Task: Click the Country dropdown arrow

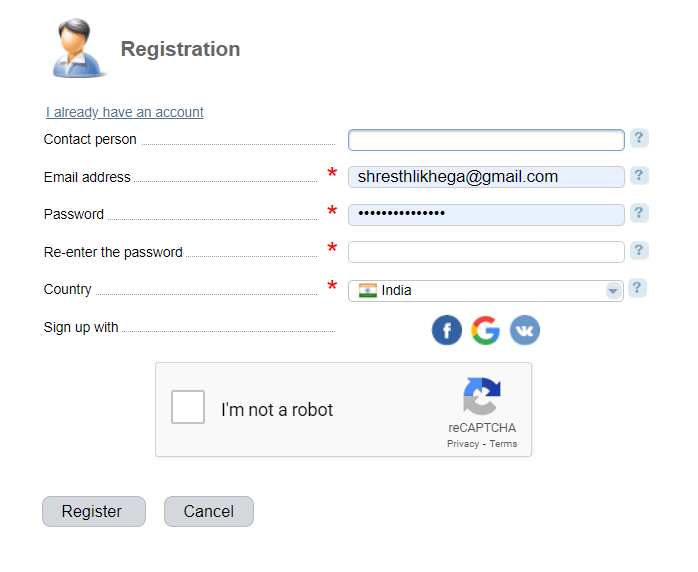Action: [x=613, y=291]
